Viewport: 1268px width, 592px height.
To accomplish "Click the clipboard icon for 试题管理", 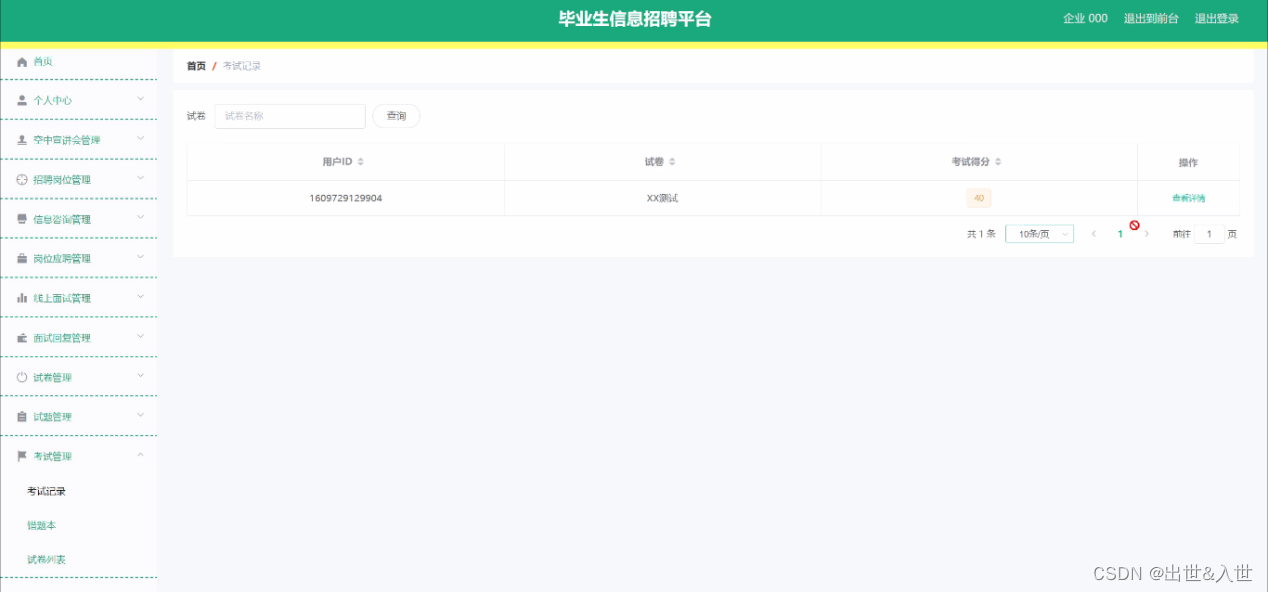I will click(22, 417).
